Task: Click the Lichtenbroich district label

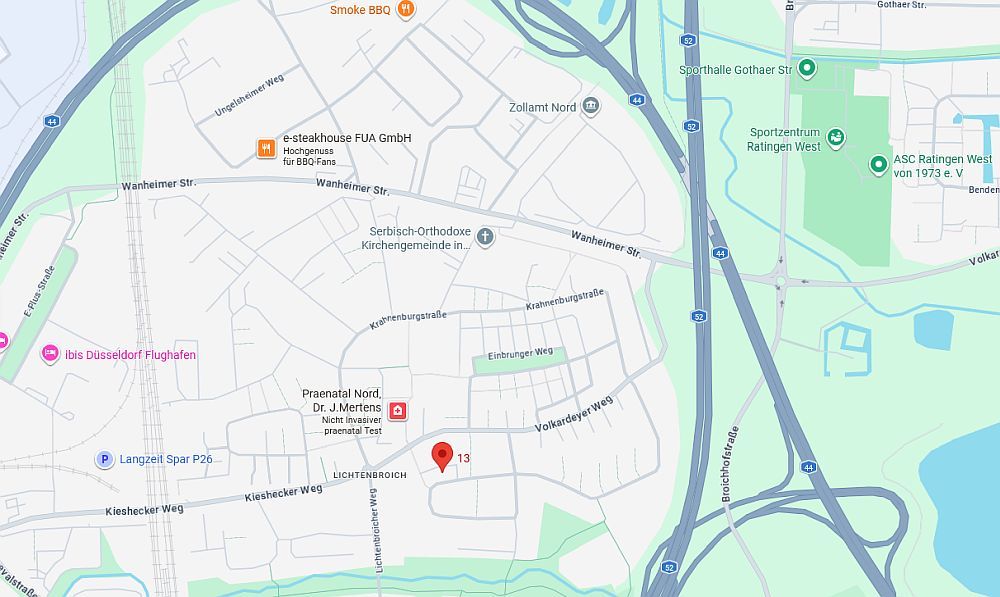Action: pos(369,475)
